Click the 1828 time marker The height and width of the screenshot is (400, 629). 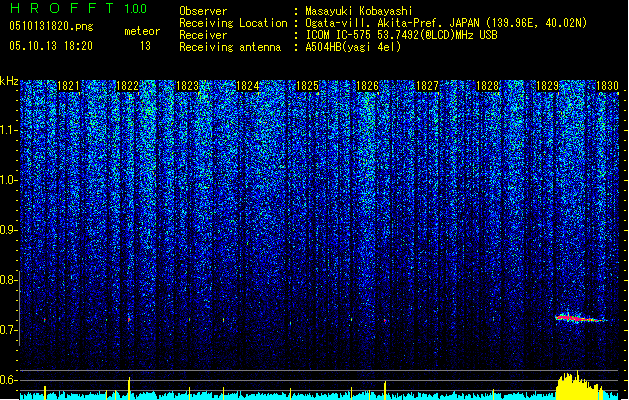pos(487,86)
